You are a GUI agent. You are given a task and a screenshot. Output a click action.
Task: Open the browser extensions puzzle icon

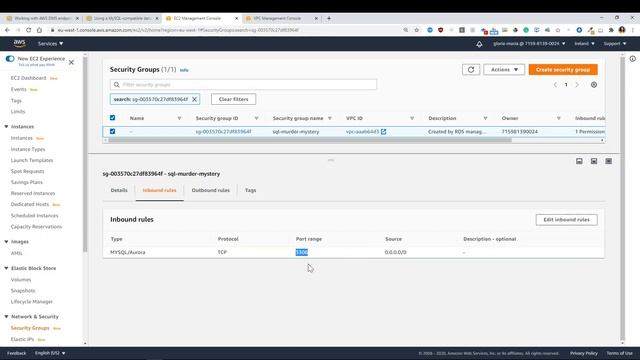(611, 30)
